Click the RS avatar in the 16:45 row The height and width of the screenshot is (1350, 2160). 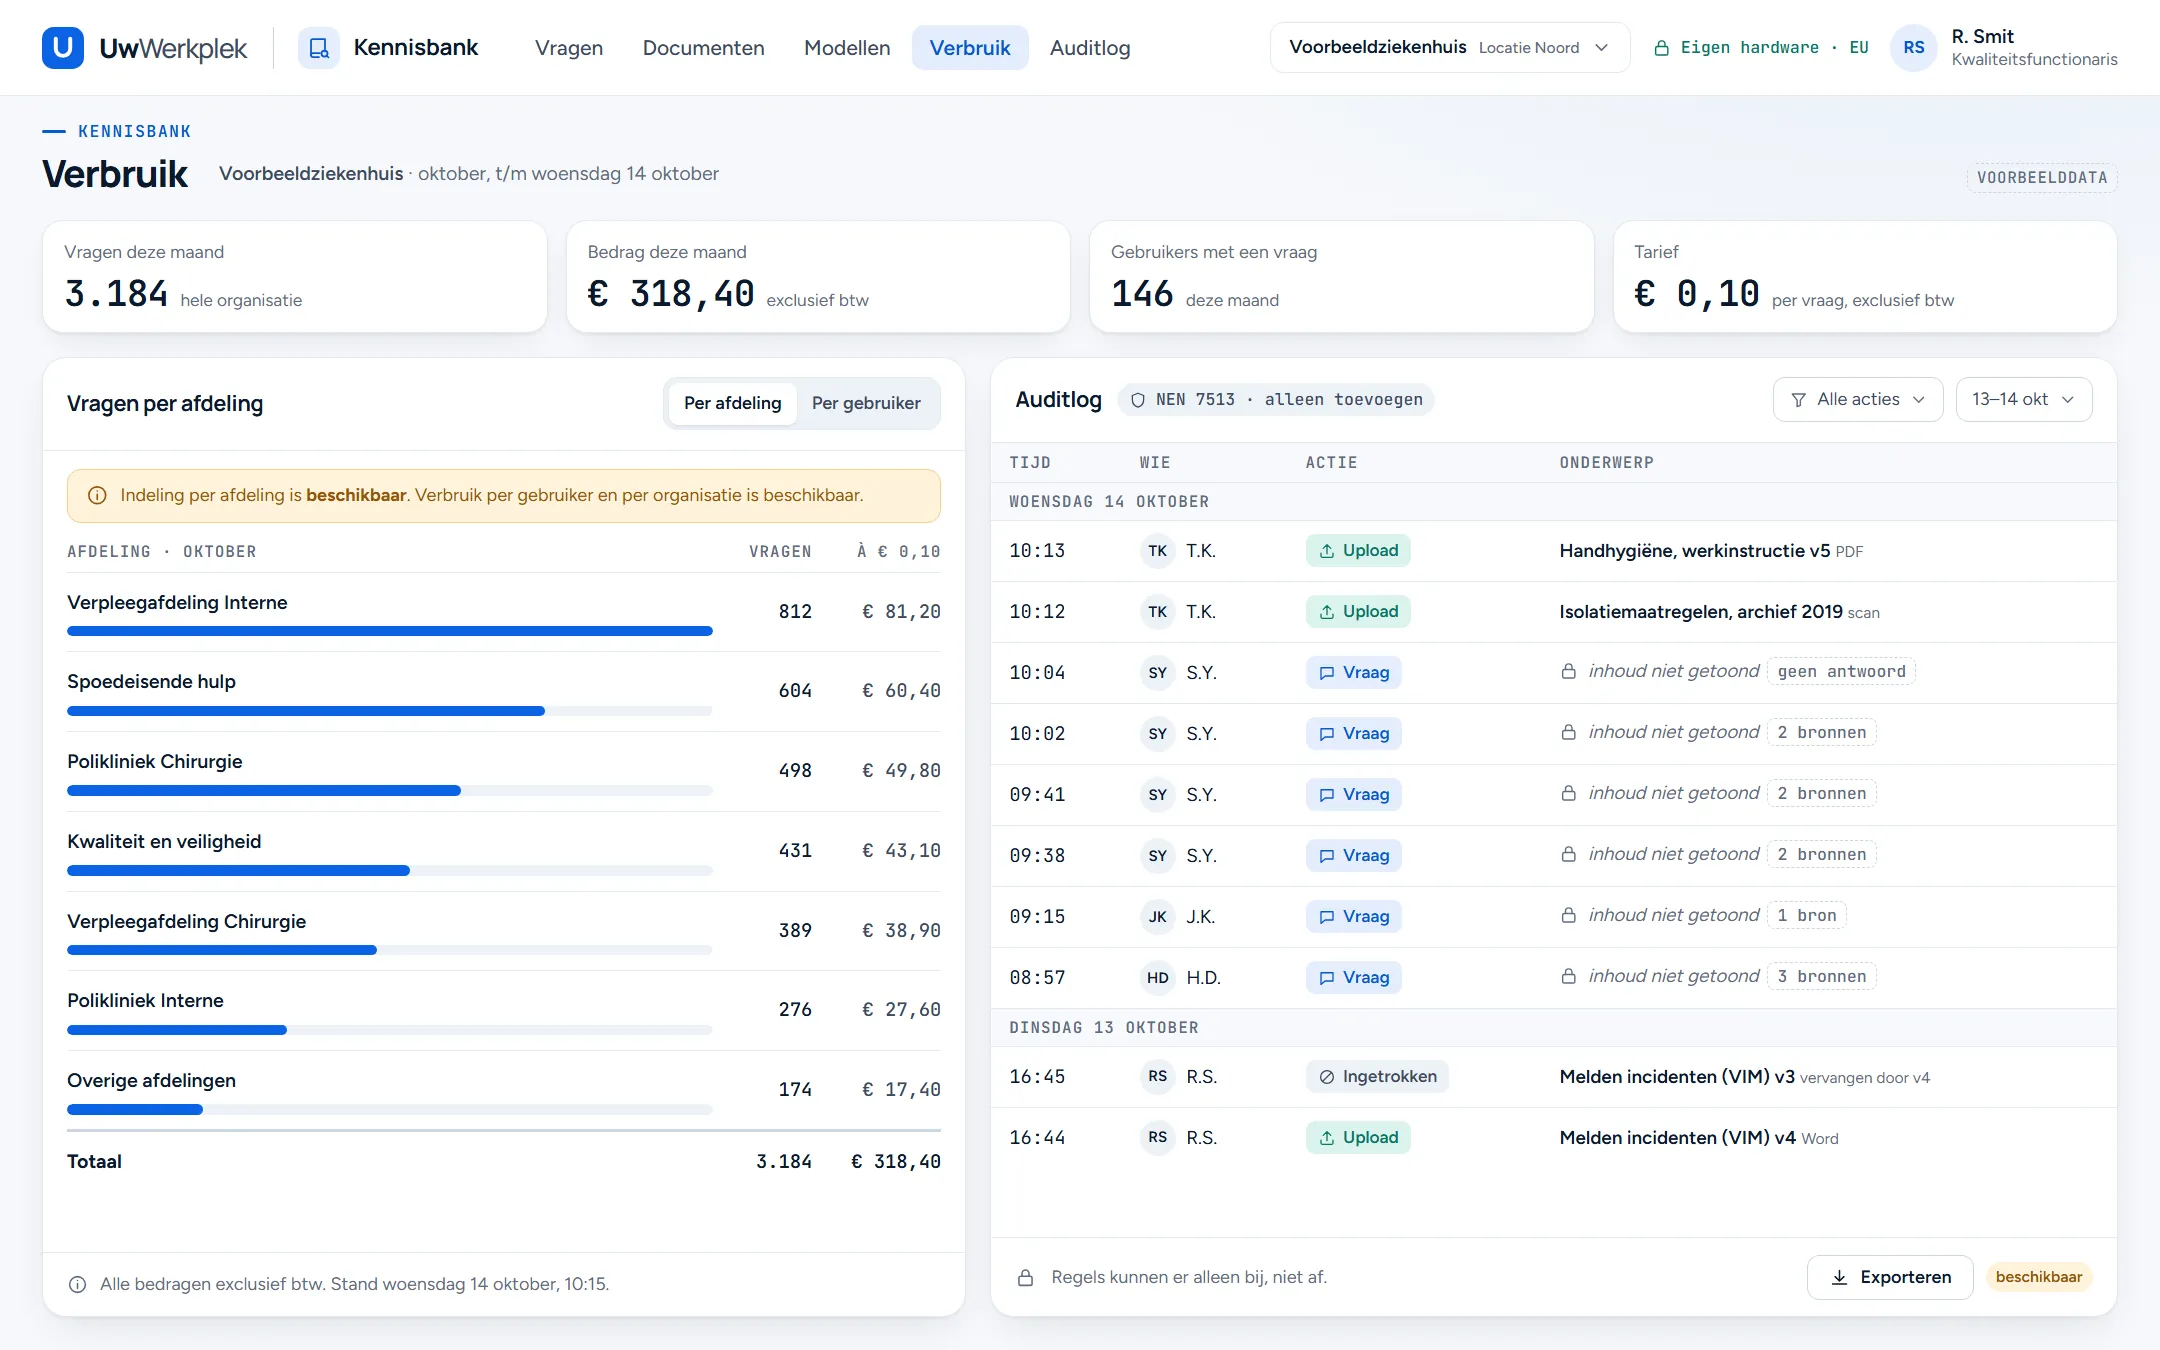click(x=1157, y=1077)
